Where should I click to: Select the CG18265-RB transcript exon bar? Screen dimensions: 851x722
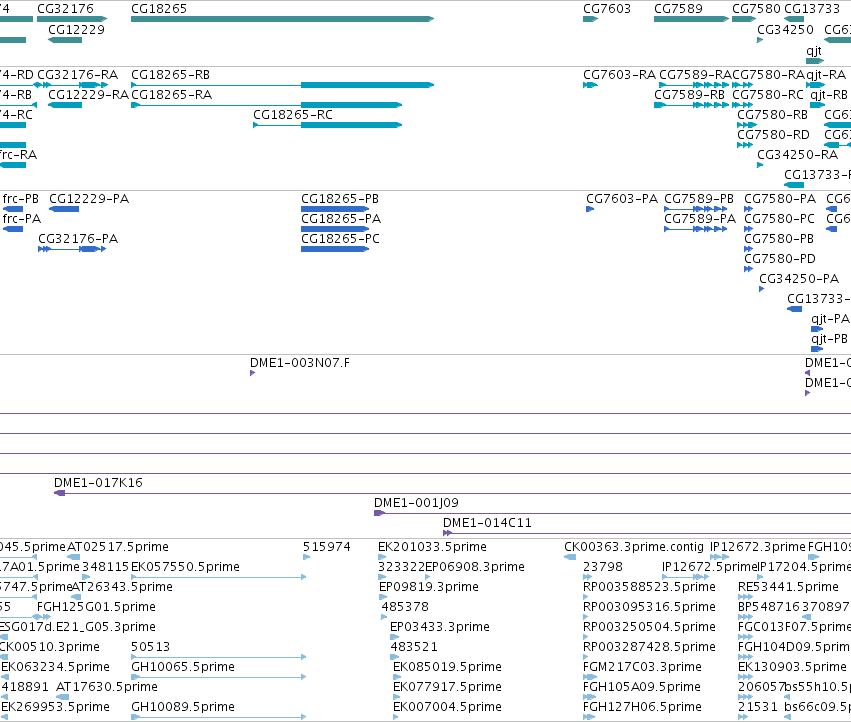[x=367, y=85]
